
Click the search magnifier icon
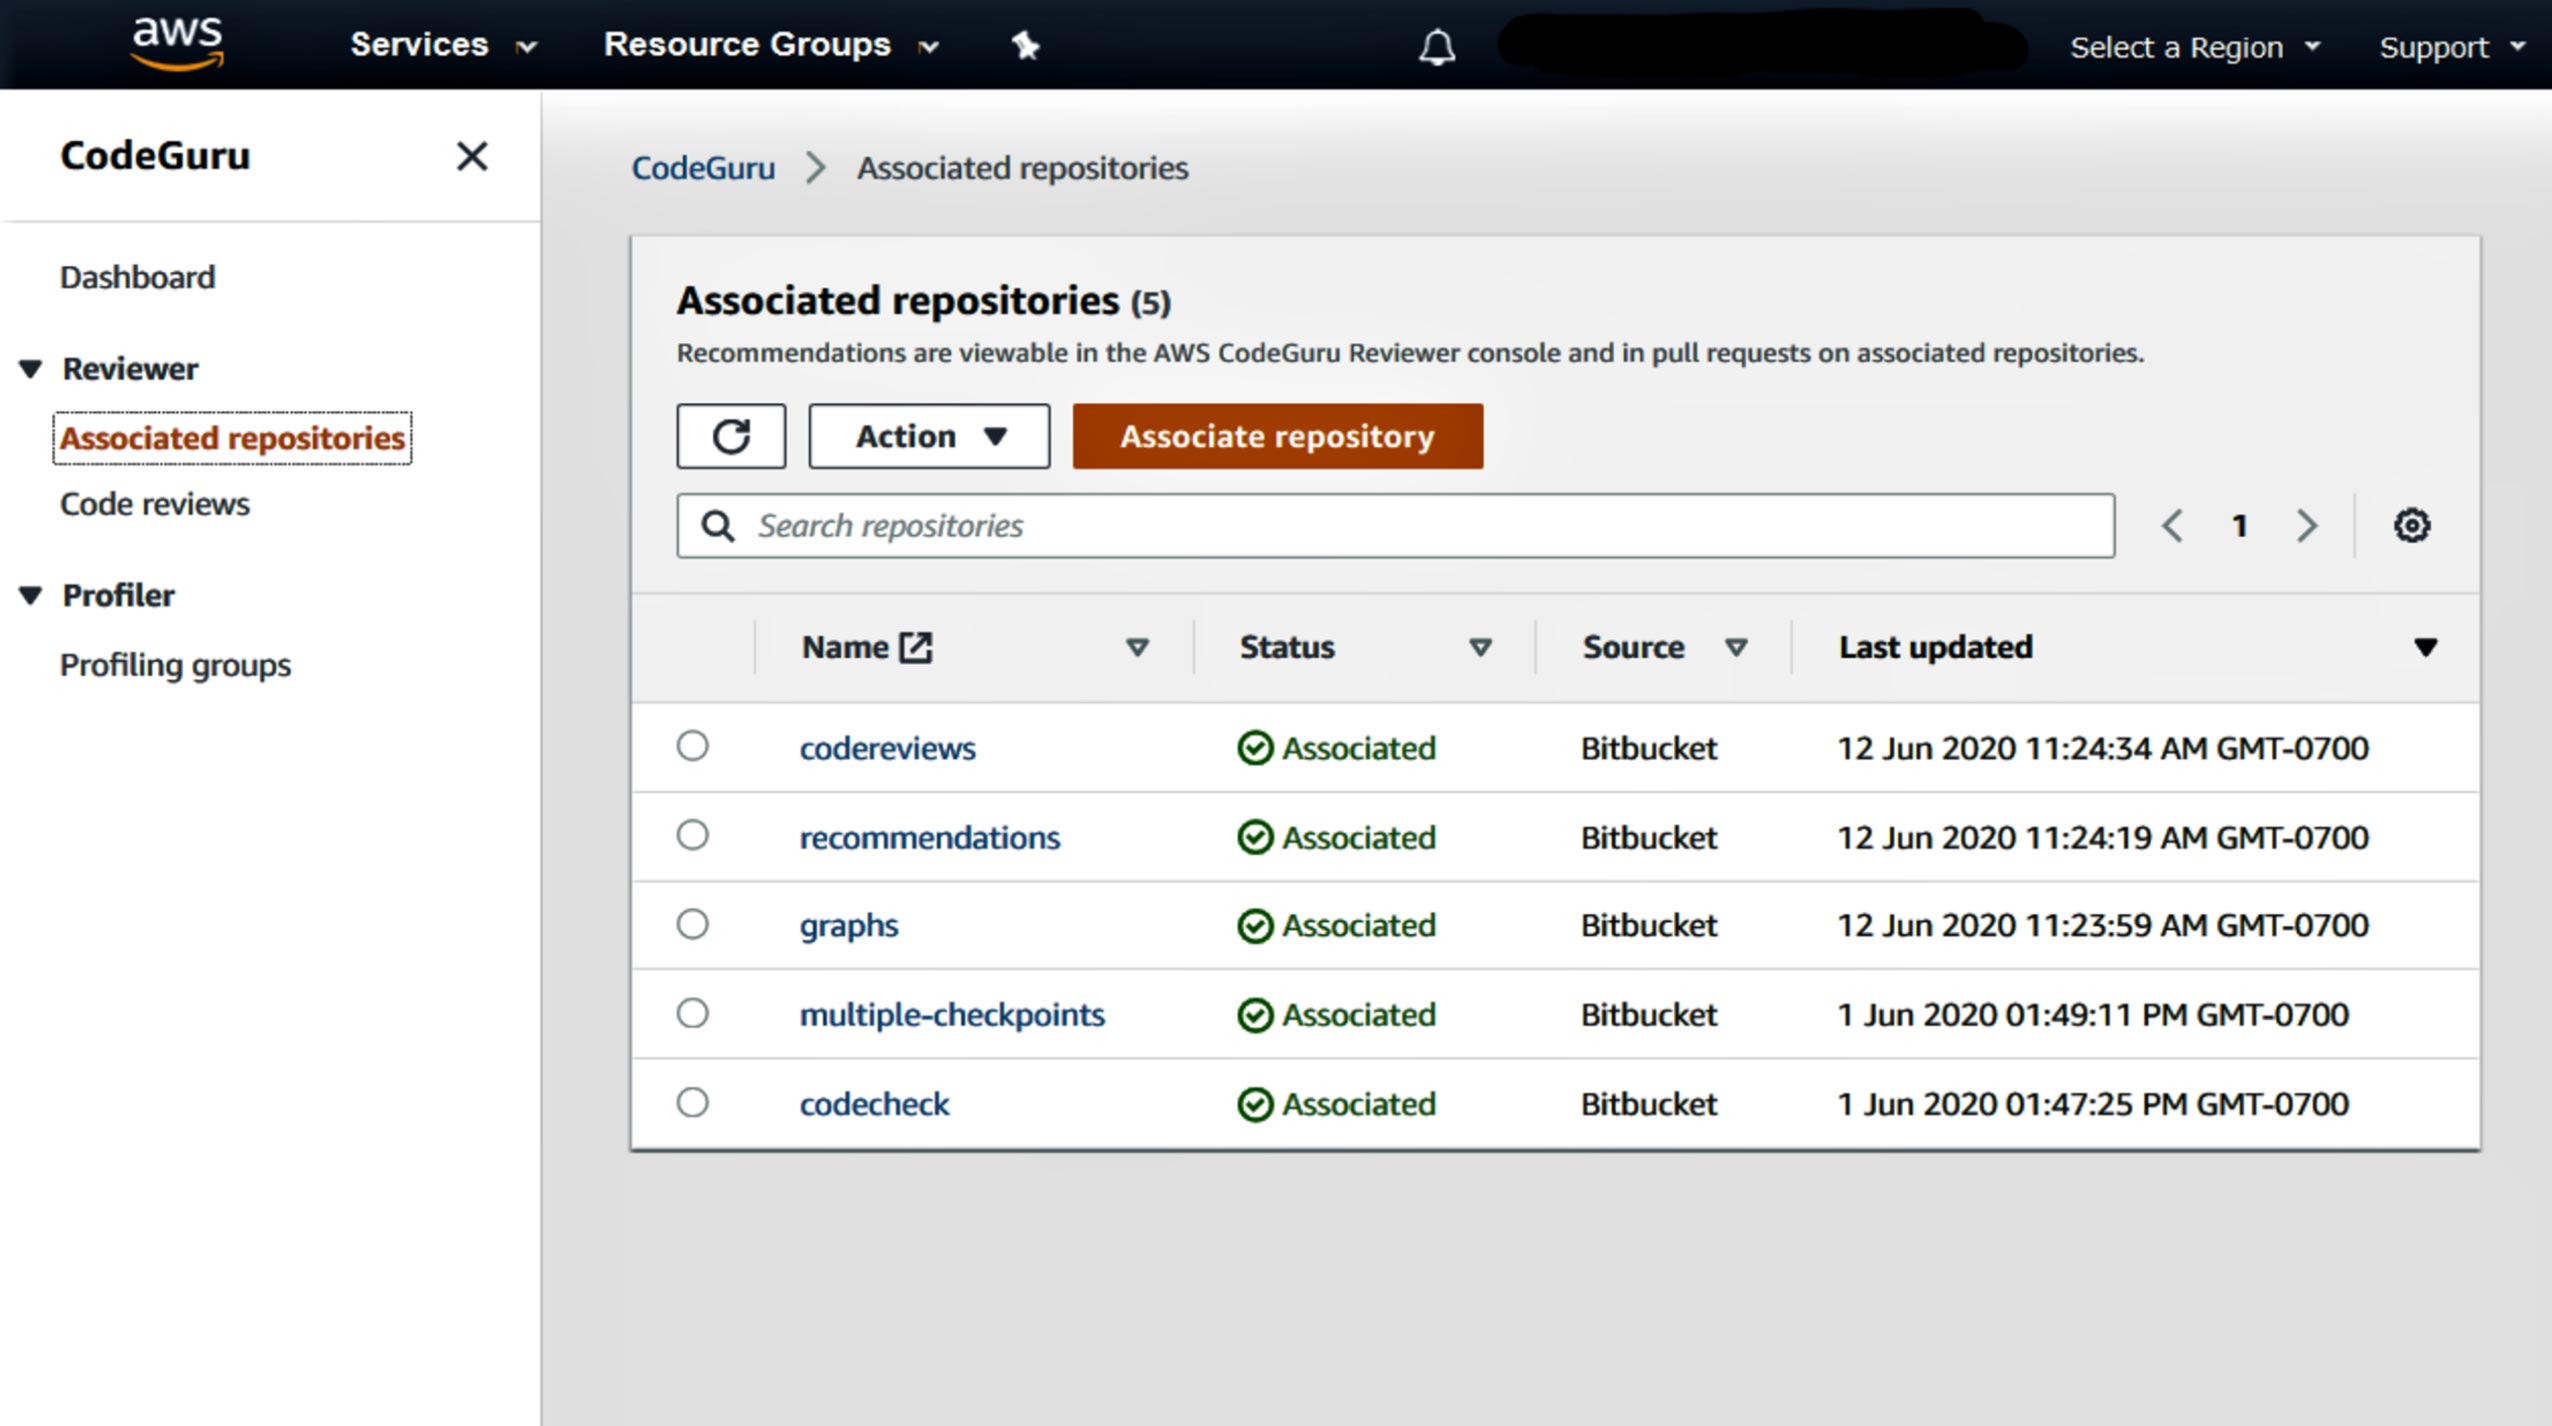pyautogui.click(x=717, y=526)
